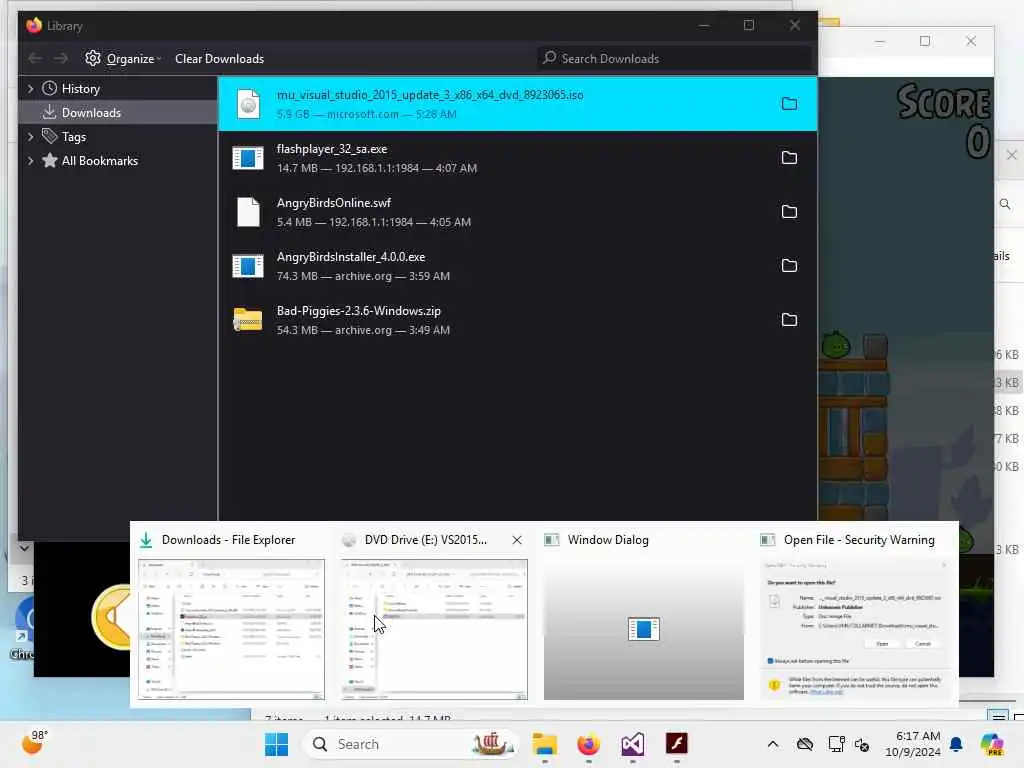The height and width of the screenshot is (768, 1024).
Task: Click the display device tray icon
Action: 836,744
